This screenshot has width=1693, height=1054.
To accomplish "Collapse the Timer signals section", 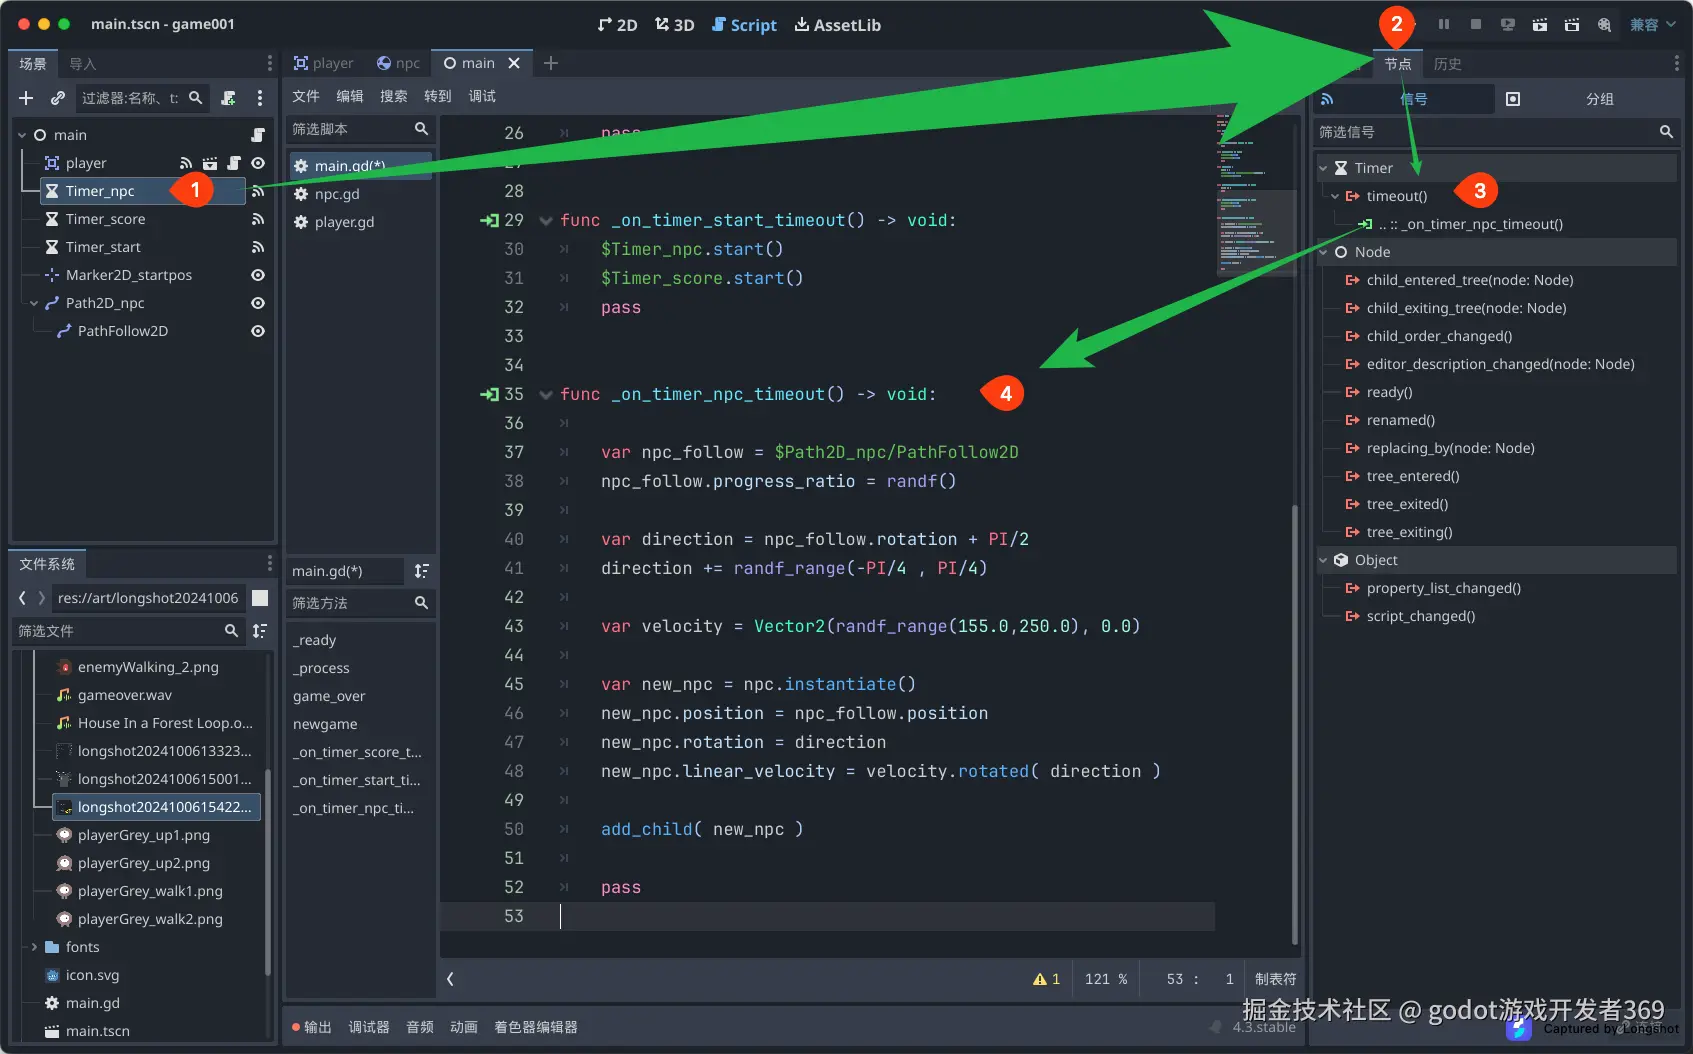I will click(1323, 168).
